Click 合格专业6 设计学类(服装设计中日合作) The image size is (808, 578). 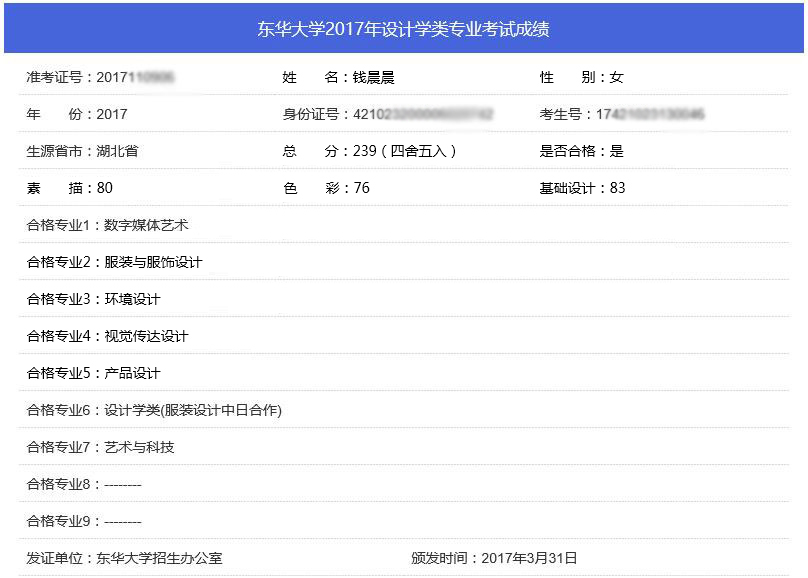click(154, 411)
